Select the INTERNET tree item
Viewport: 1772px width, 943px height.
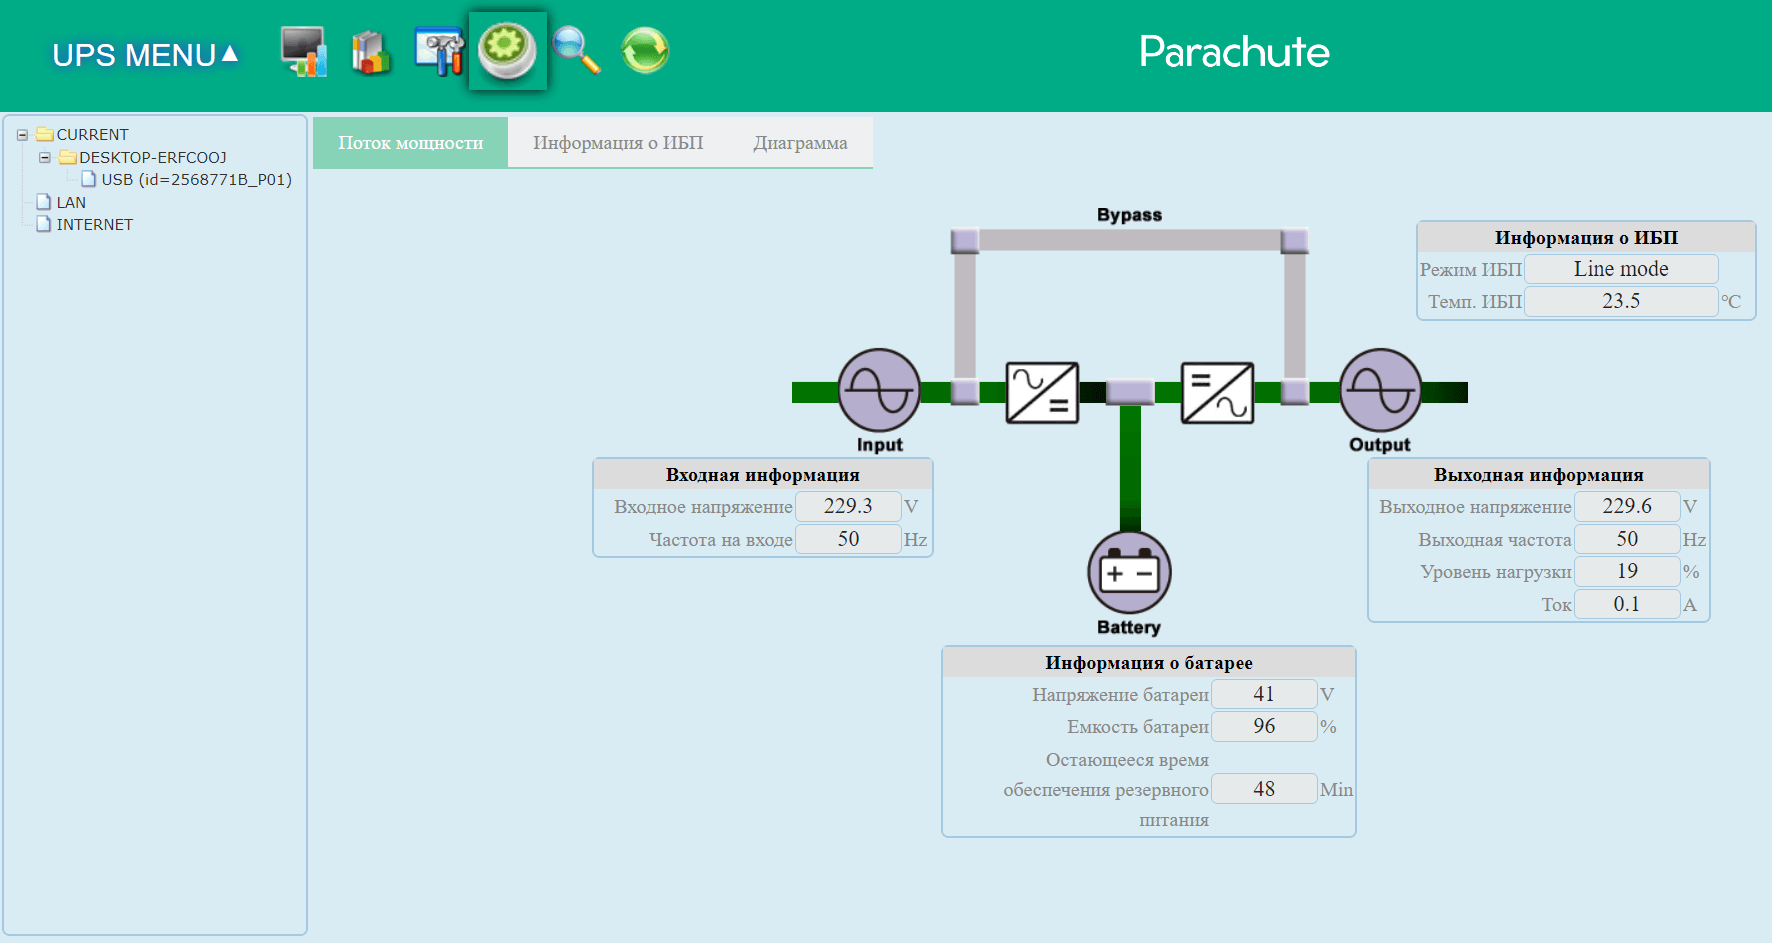click(95, 225)
